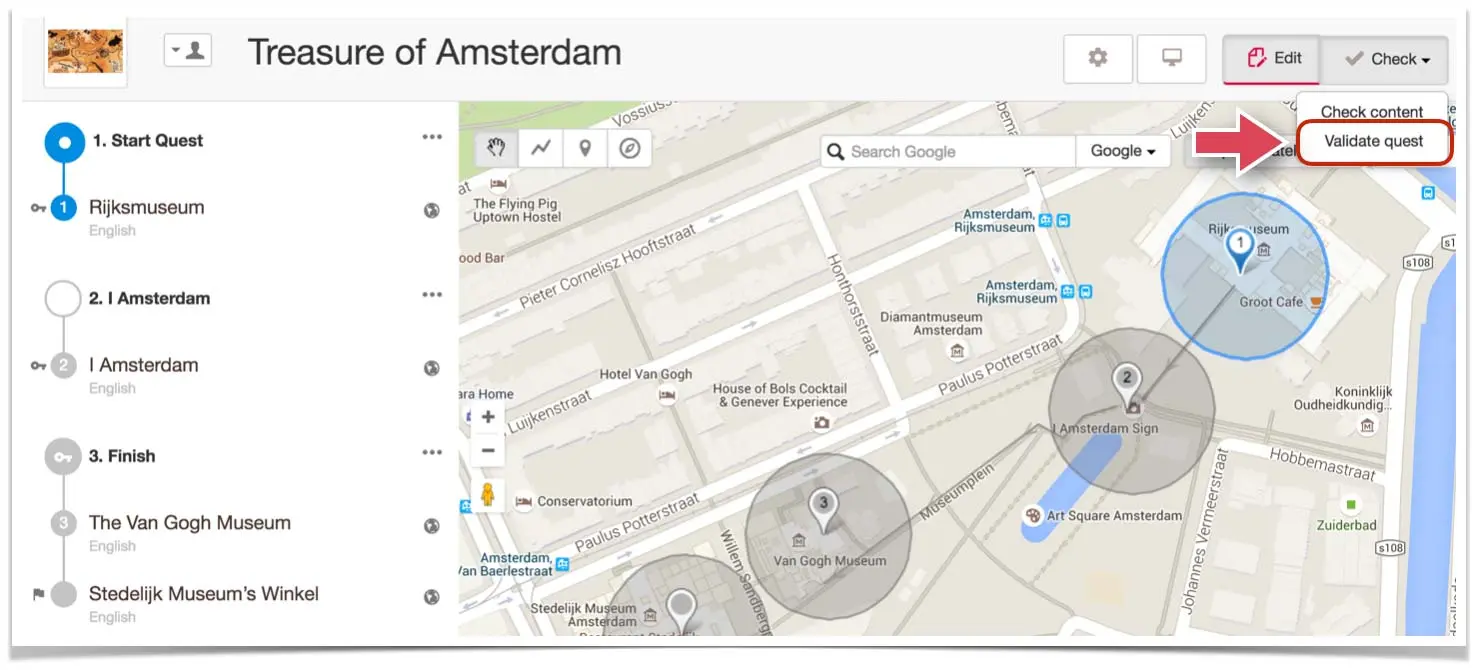This screenshot has width=1480, height=670.
Task: Open options for 2. I Amsterdam
Action: 432,295
